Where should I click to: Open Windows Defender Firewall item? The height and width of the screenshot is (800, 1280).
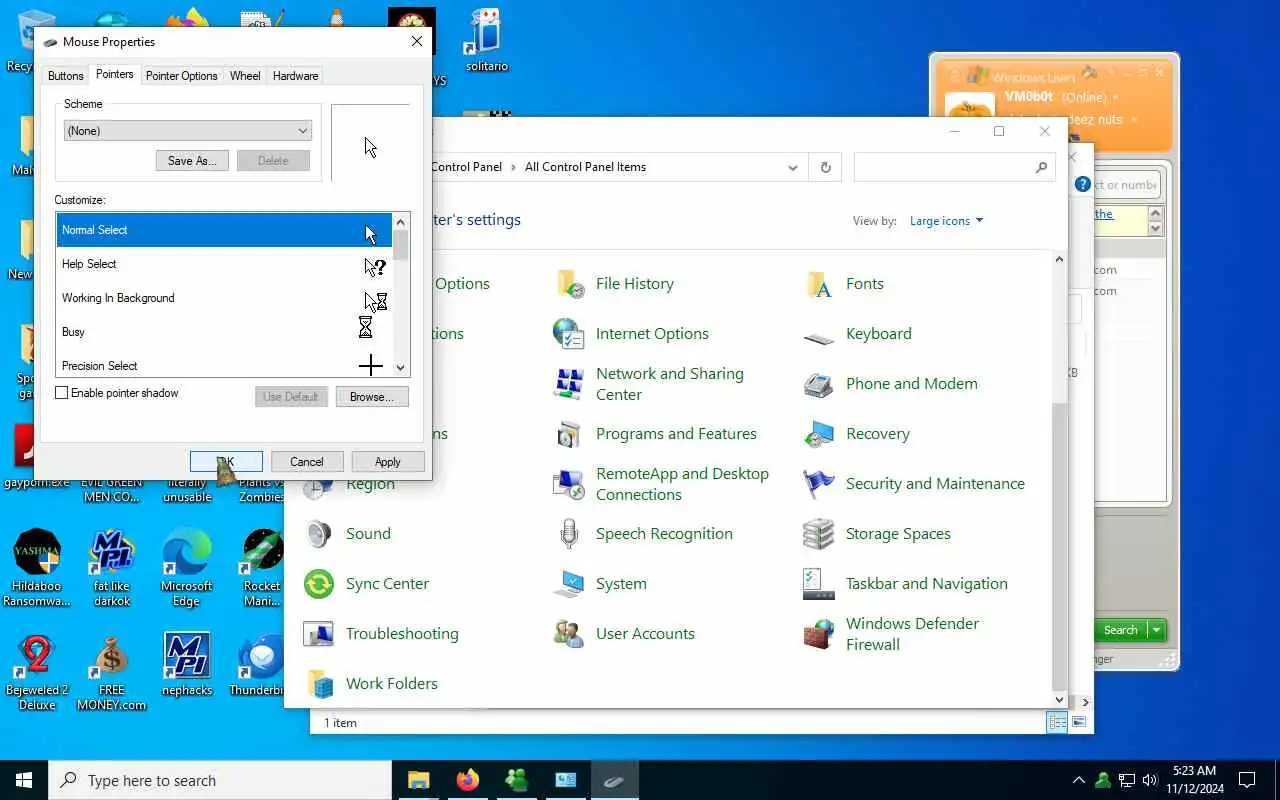891,634
